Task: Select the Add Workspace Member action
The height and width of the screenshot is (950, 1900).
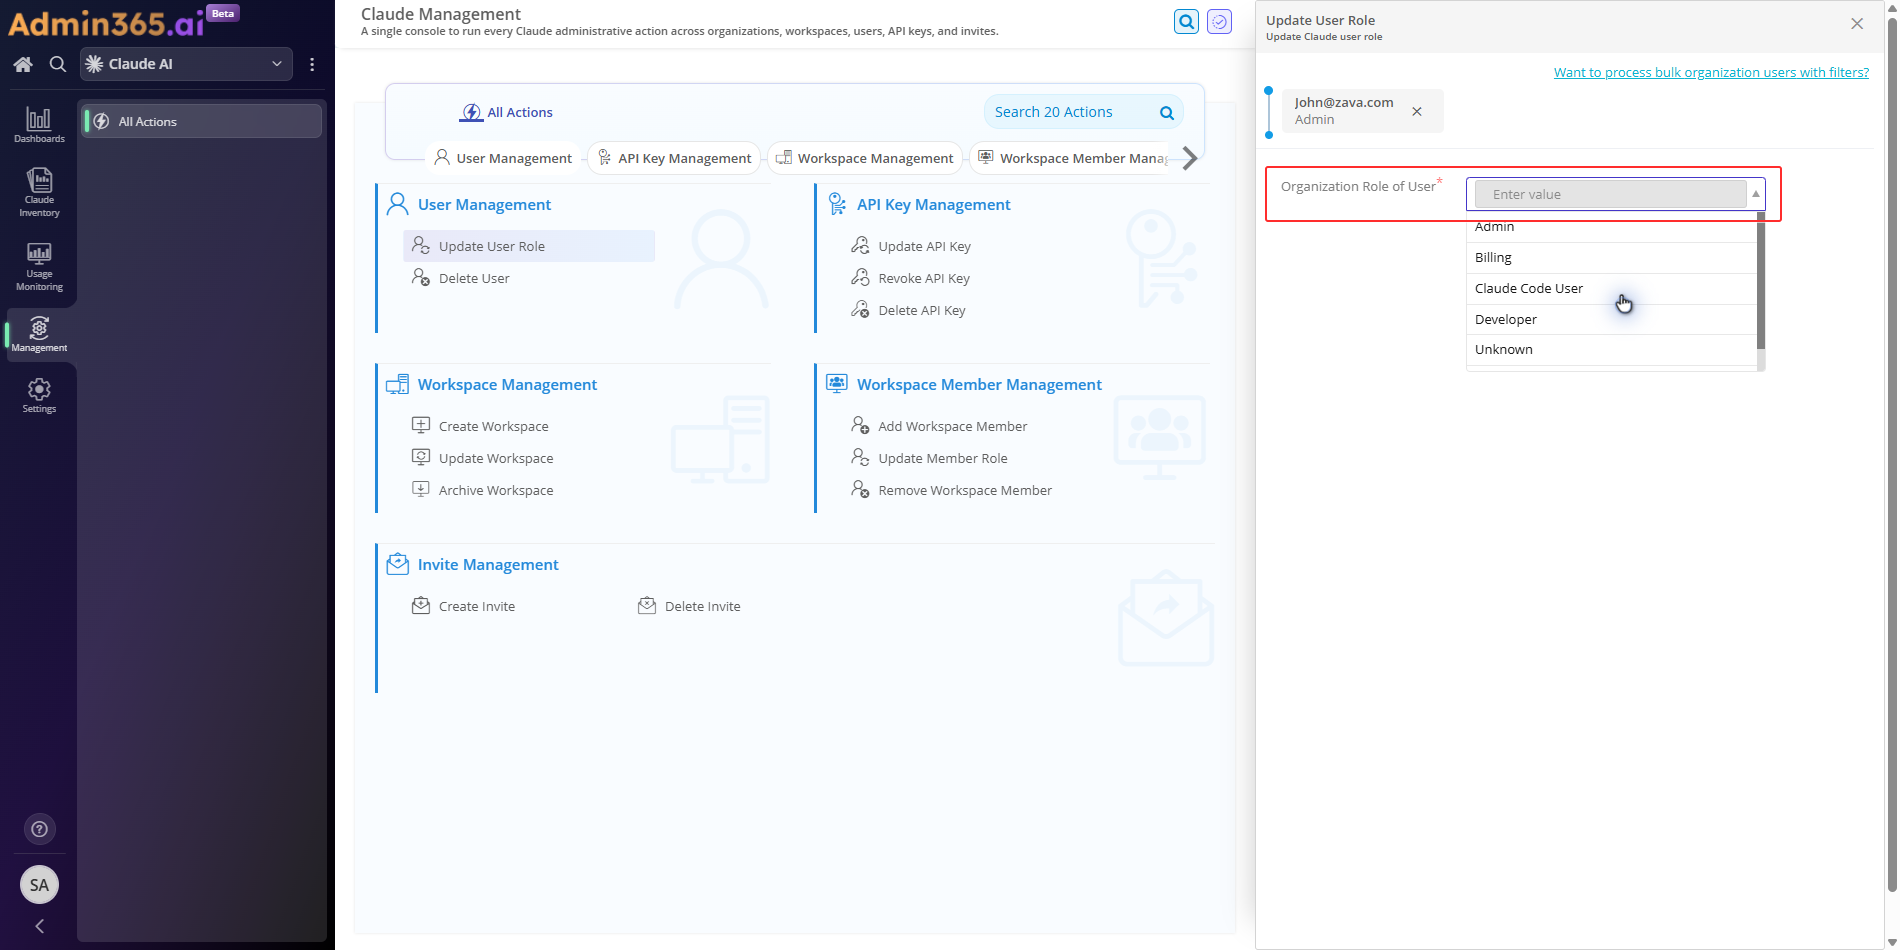Action: pyautogui.click(x=952, y=426)
